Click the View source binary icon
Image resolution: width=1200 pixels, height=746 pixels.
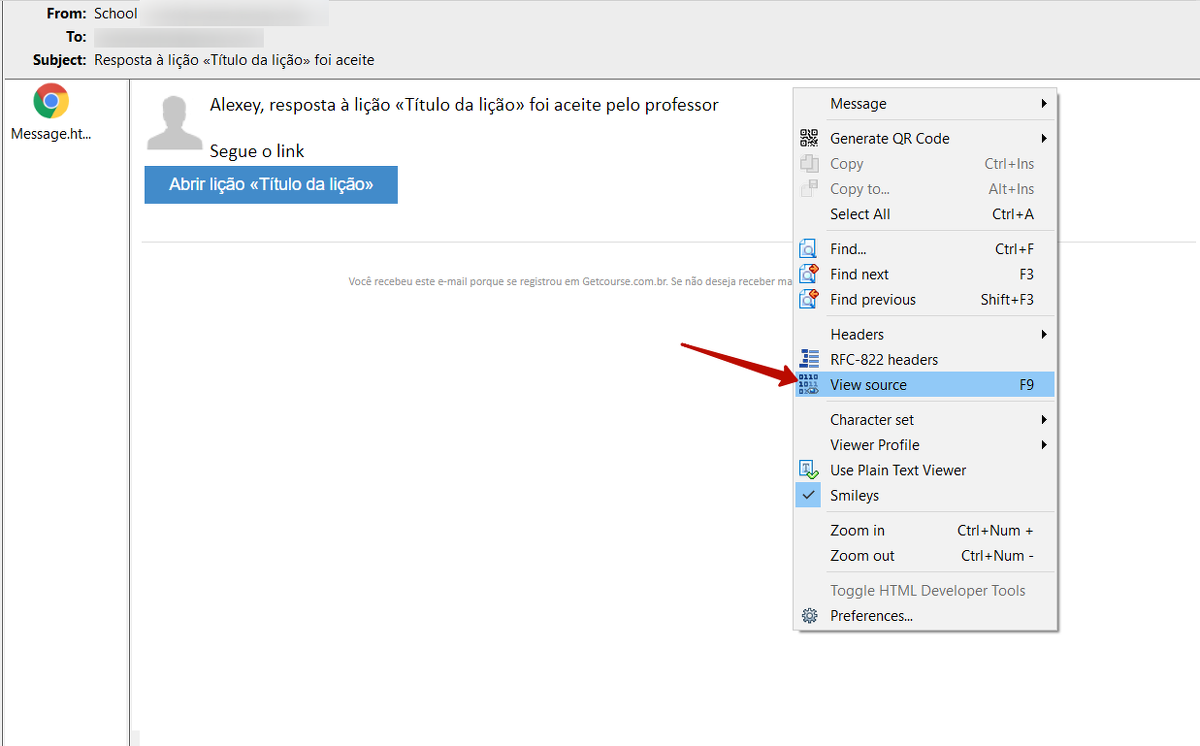(x=809, y=385)
